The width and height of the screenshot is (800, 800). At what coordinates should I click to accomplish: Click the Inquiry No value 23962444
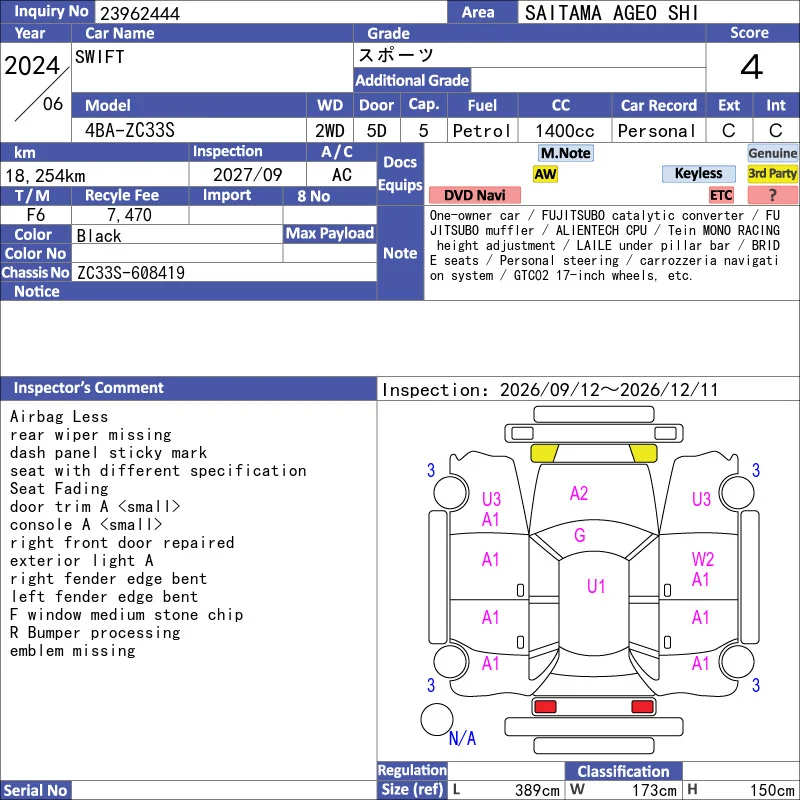[140, 13]
